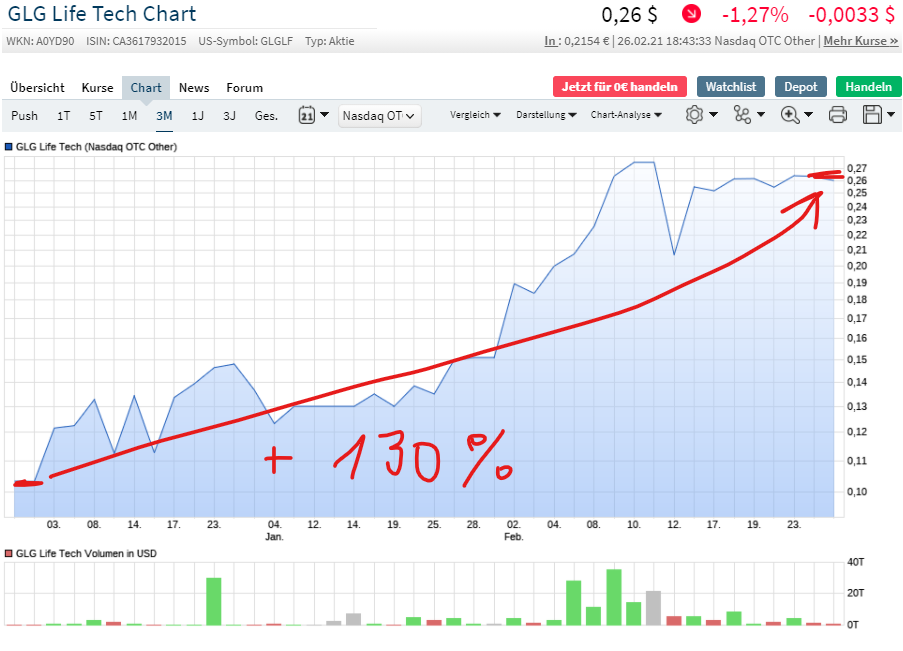The image size is (903, 651).
Task: Select the 3M time range
Action: point(164,116)
